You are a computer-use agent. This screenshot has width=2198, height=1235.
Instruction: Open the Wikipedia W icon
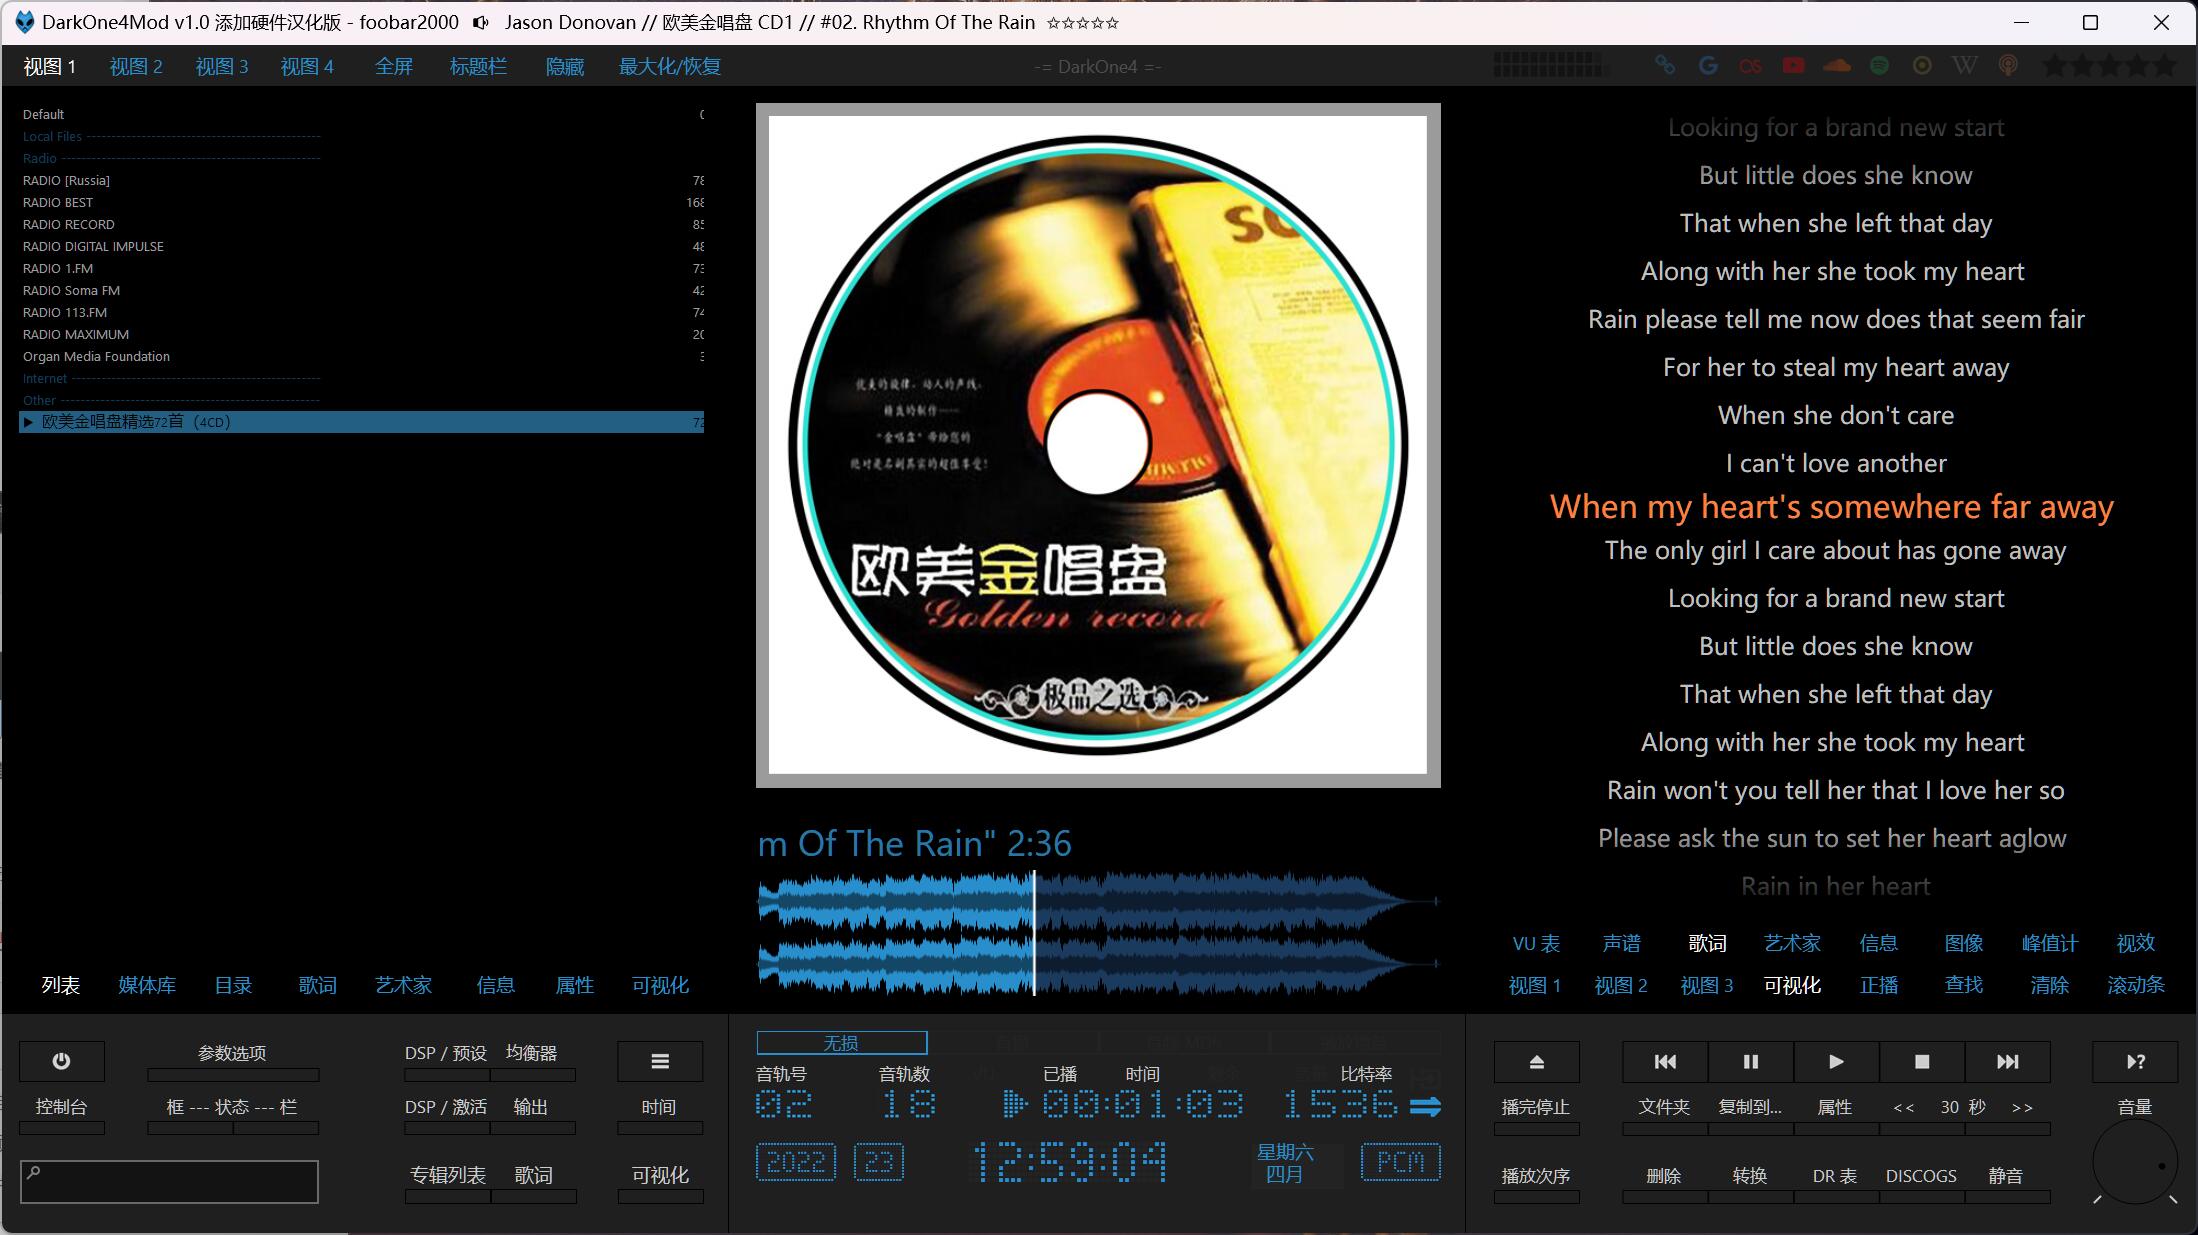click(1965, 66)
